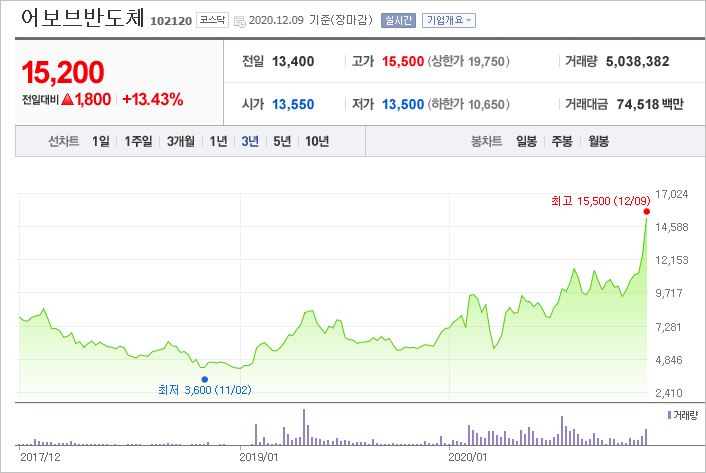The width and height of the screenshot is (706, 473).
Task: Click the calendar icon beside the date 2020.12.09
Action: click(240, 21)
